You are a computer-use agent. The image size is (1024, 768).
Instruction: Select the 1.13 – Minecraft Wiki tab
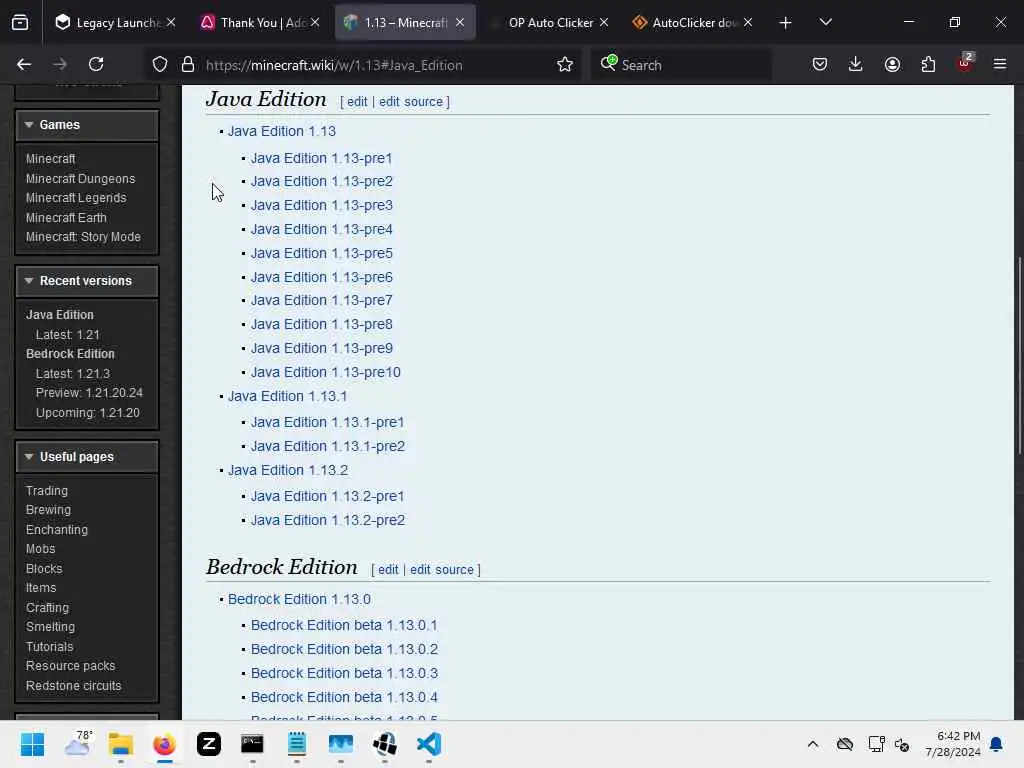coord(405,22)
